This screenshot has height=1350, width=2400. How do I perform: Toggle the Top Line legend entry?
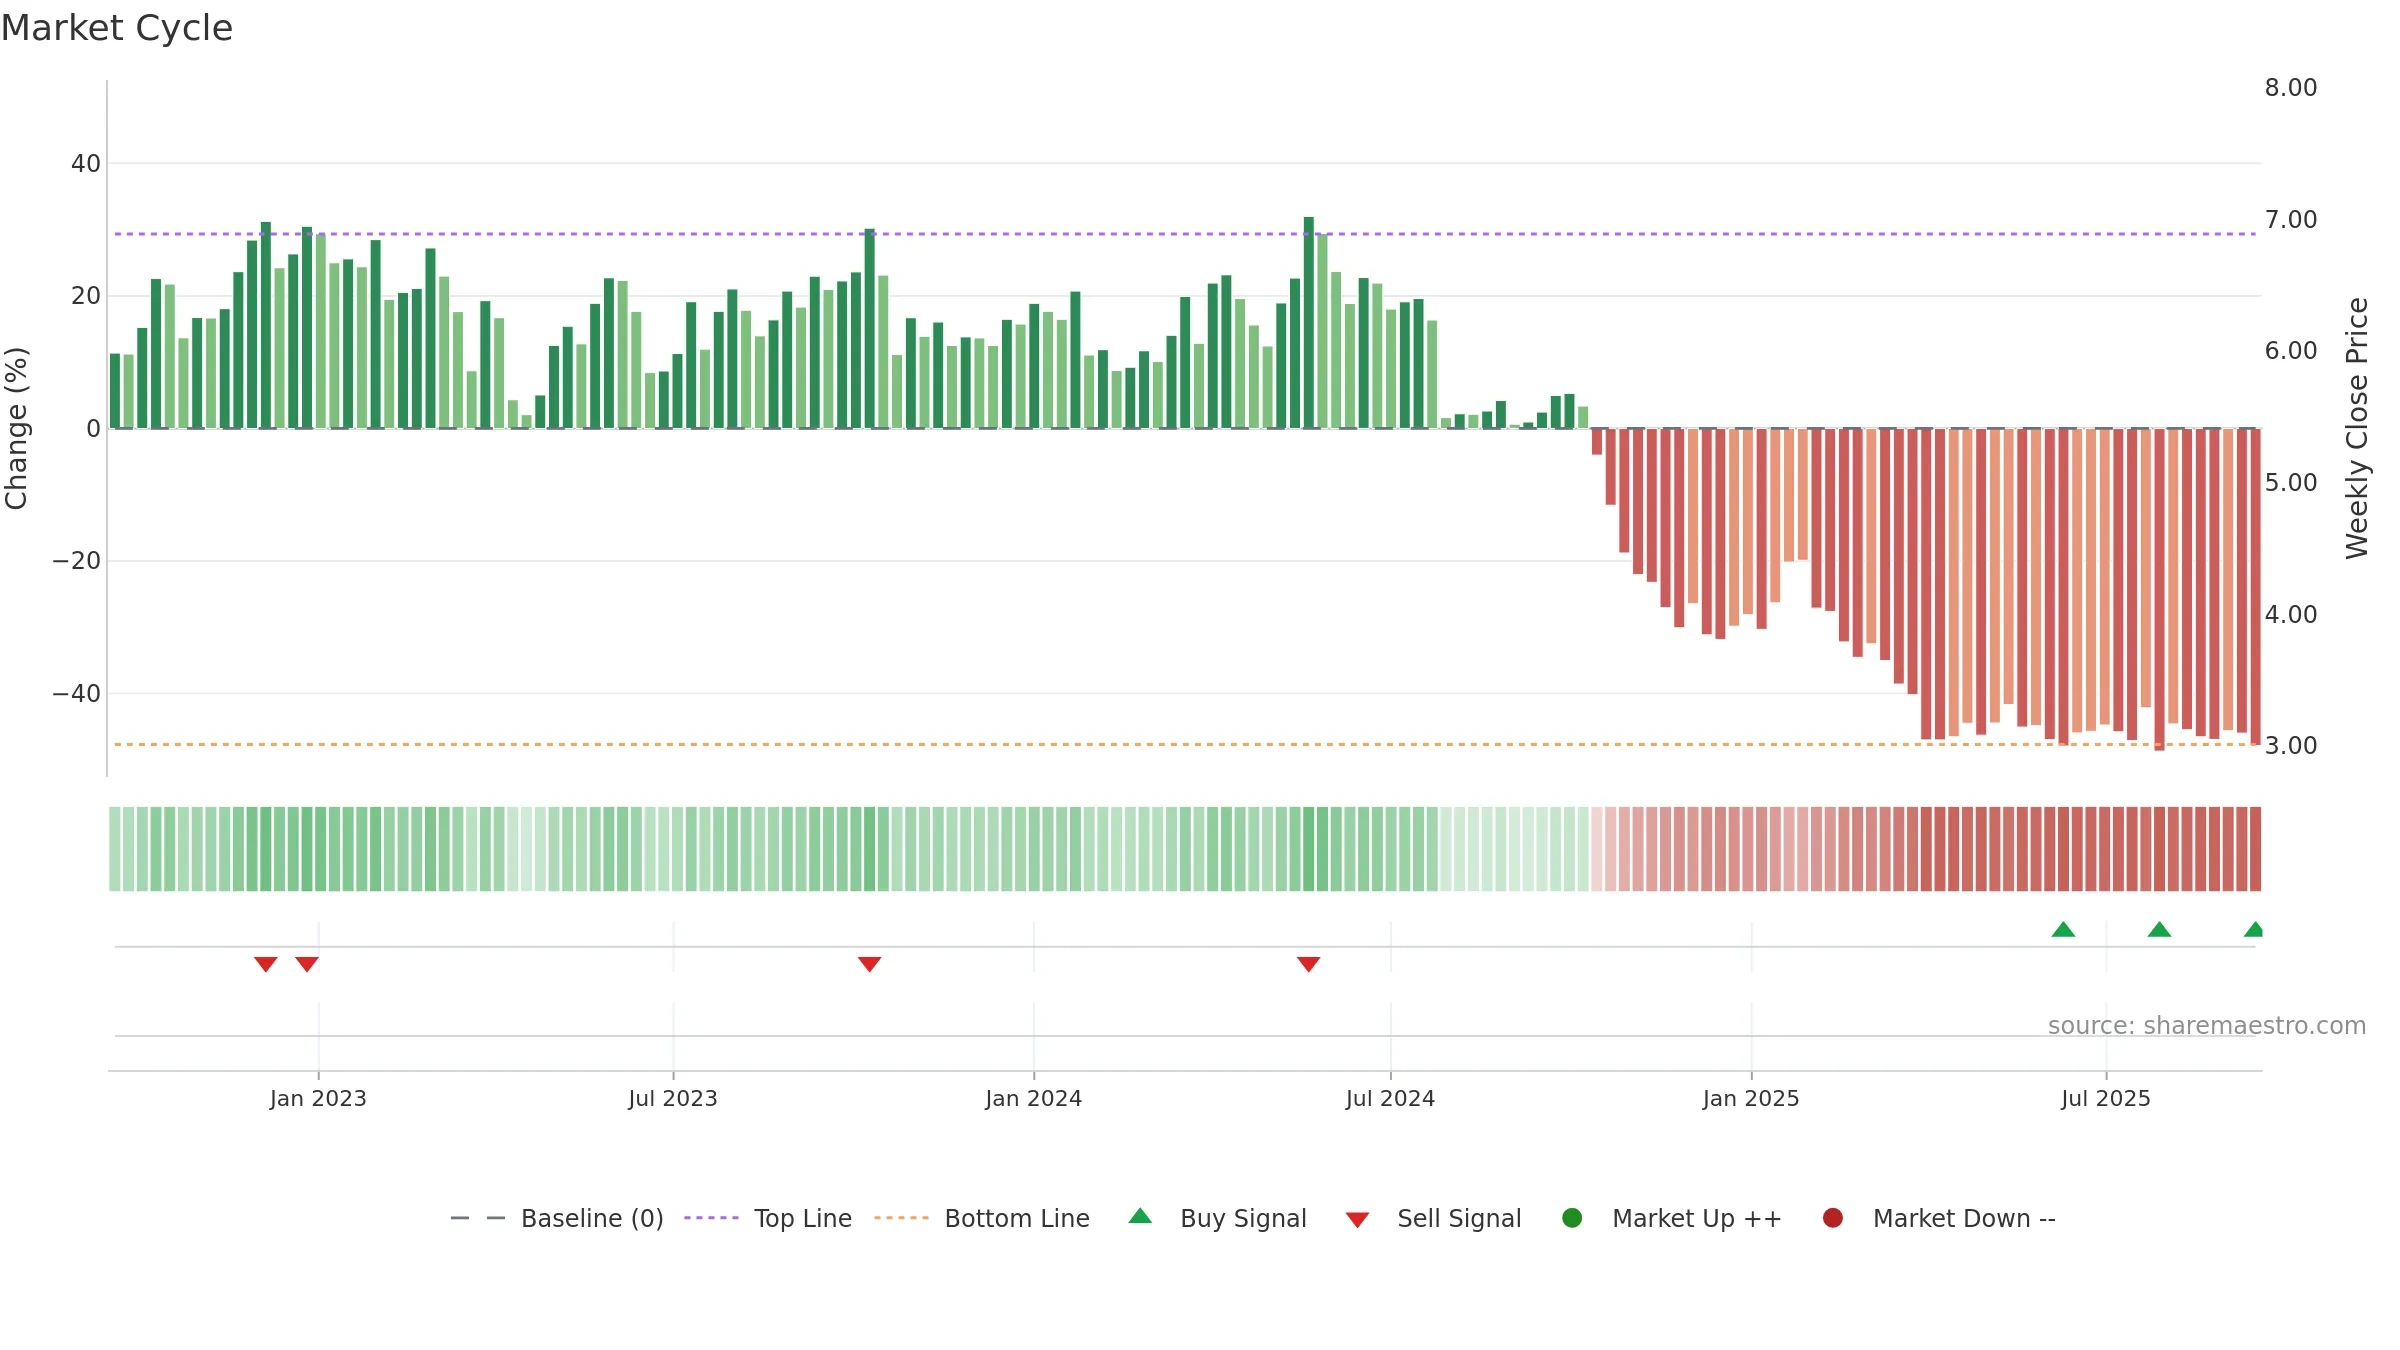[768, 1218]
